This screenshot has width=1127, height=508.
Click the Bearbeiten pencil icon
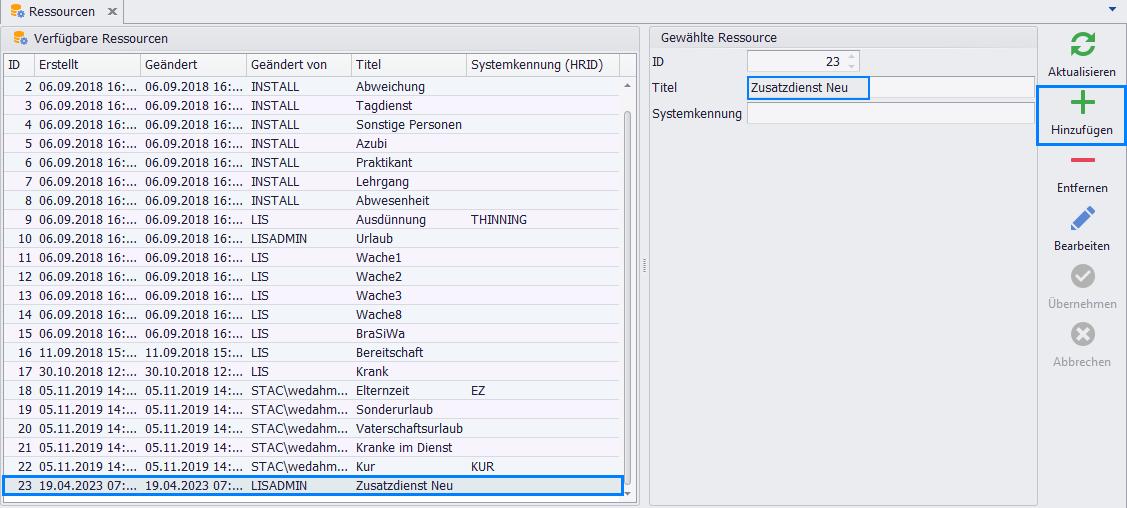tap(1082, 218)
